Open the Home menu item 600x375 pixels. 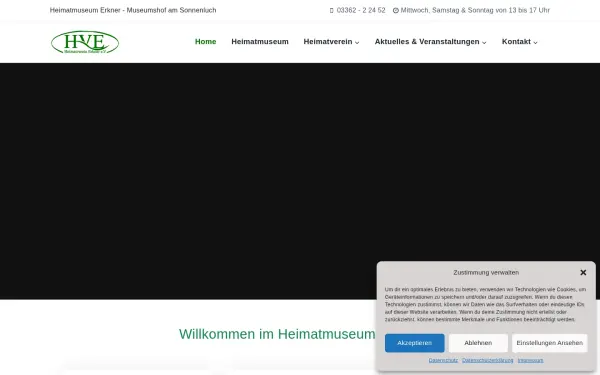pyautogui.click(x=205, y=42)
